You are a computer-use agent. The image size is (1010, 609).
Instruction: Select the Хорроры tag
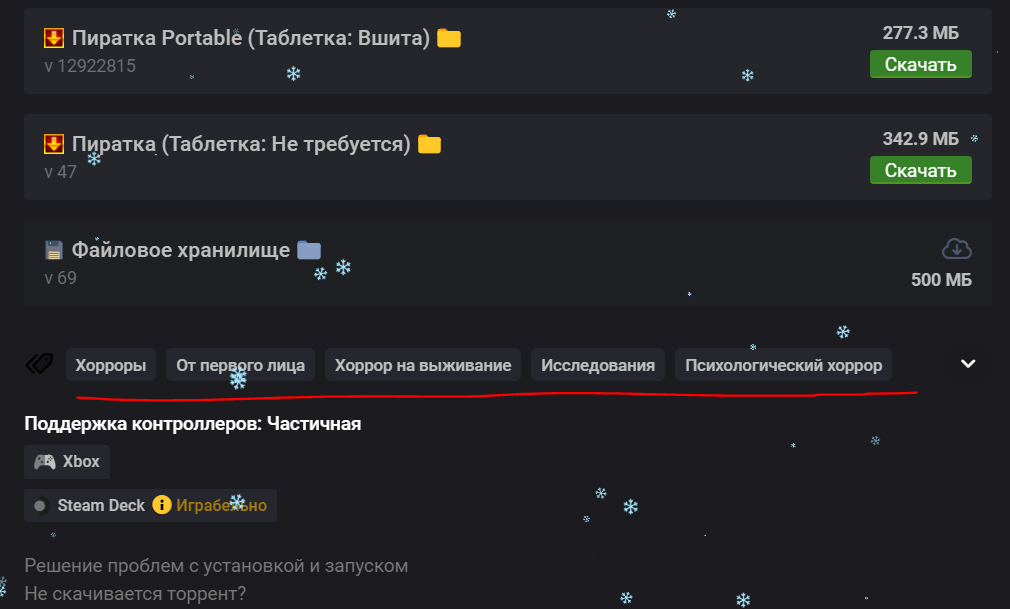[110, 365]
